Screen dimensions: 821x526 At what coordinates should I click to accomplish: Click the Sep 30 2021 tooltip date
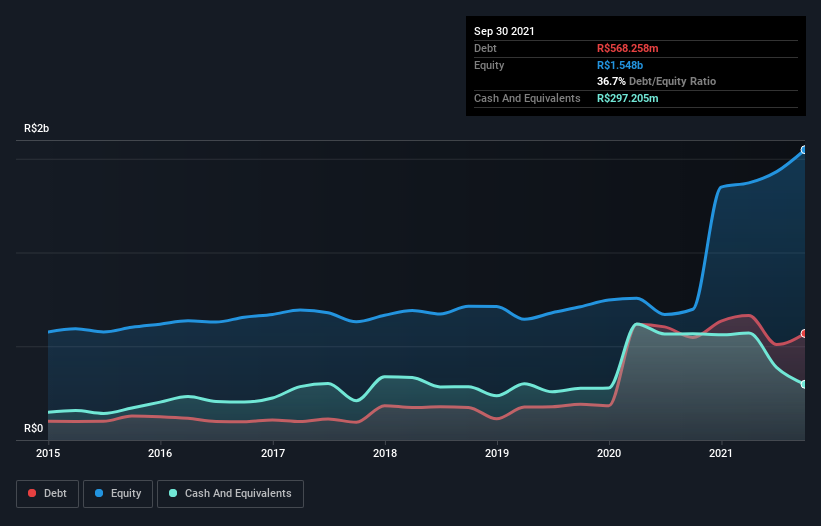pyautogui.click(x=504, y=31)
